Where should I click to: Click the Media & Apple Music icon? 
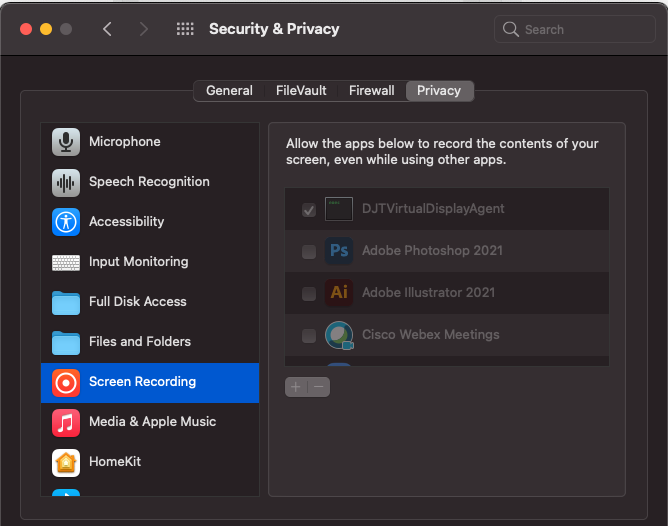pos(66,423)
